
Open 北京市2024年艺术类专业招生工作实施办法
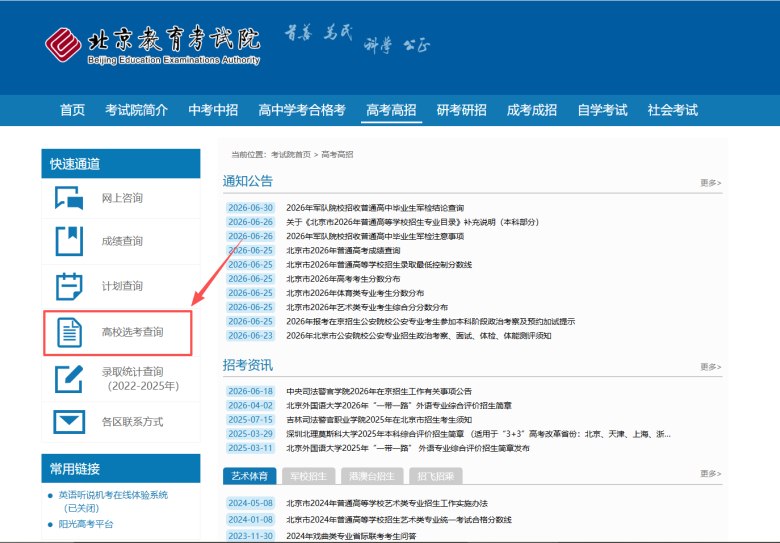(387, 503)
